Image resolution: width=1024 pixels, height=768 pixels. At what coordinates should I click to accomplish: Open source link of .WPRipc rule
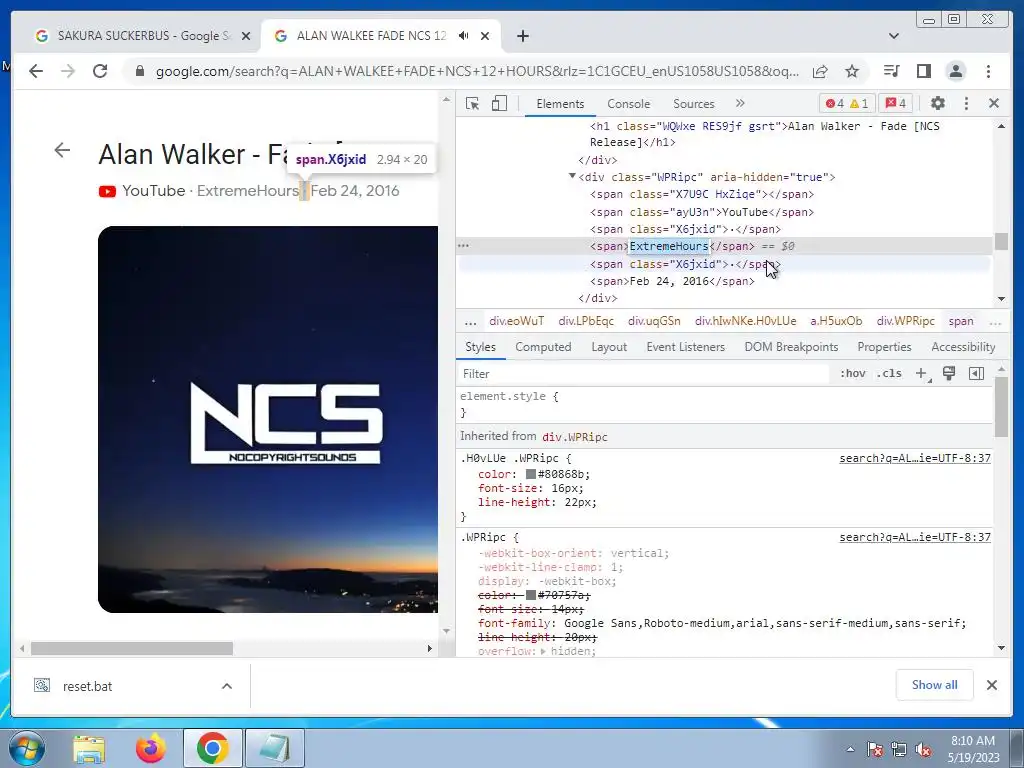pyautogui.click(x=915, y=537)
